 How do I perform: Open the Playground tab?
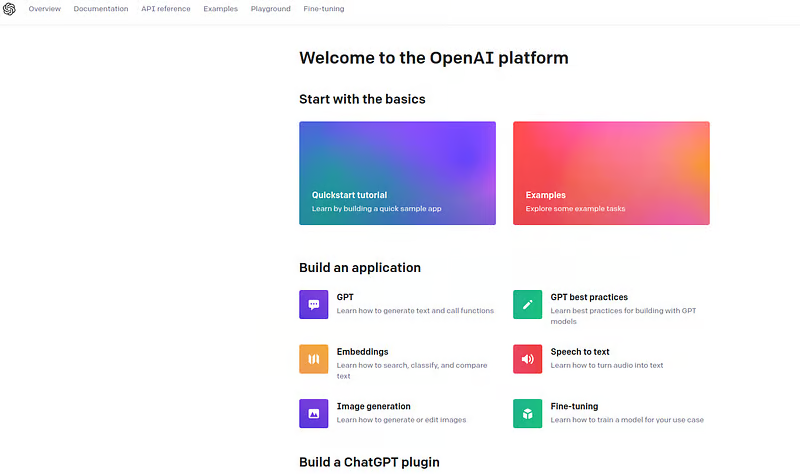click(x=271, y=9)
